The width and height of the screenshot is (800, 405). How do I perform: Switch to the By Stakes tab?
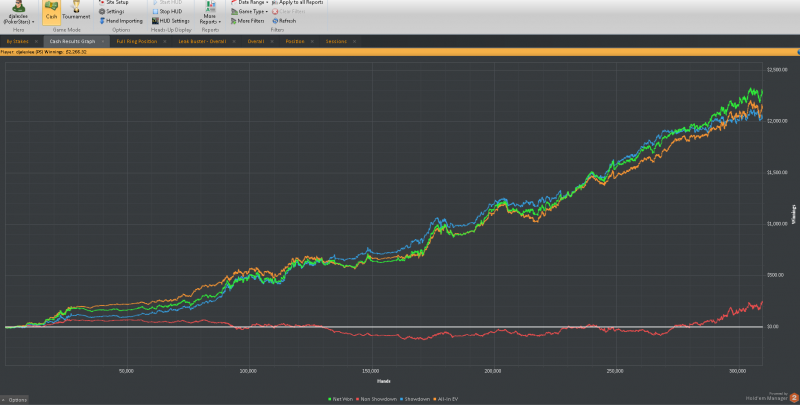point(19,41)
